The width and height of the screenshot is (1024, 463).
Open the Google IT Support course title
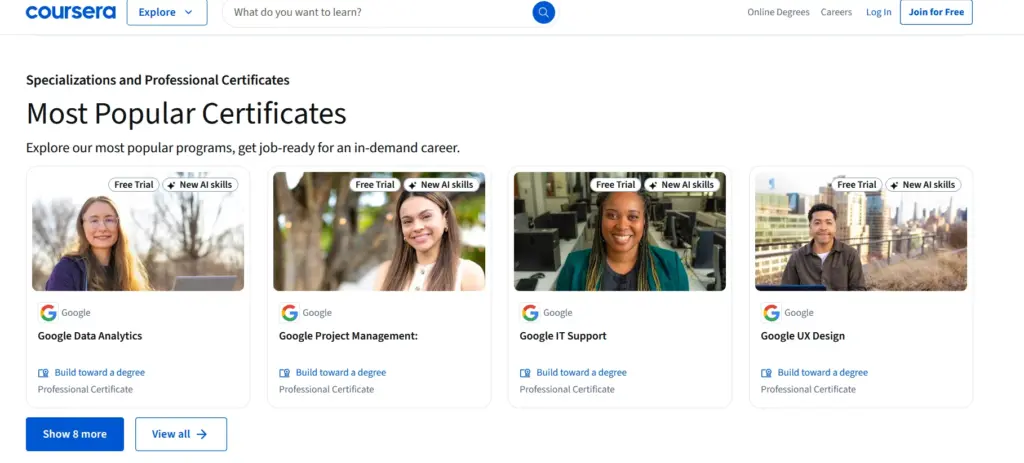563,336
